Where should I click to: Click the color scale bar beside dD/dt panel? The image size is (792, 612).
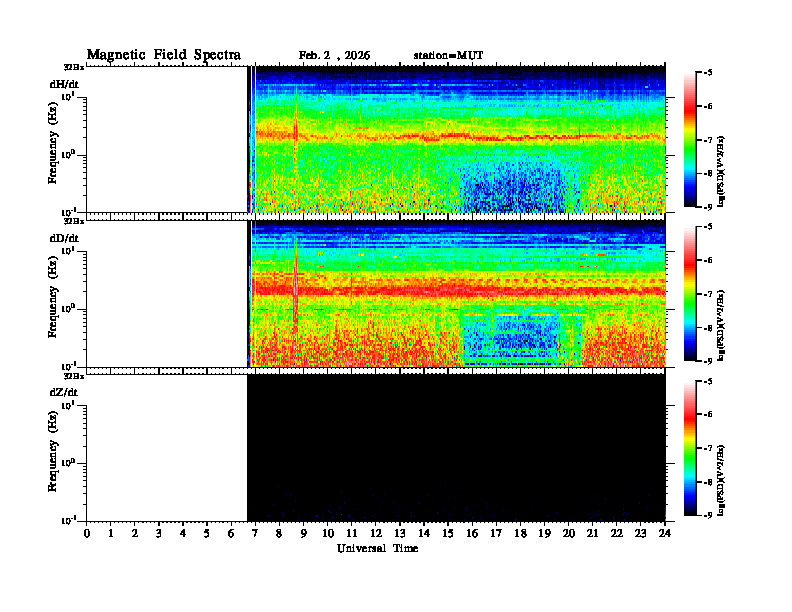(x=690, y=294)
